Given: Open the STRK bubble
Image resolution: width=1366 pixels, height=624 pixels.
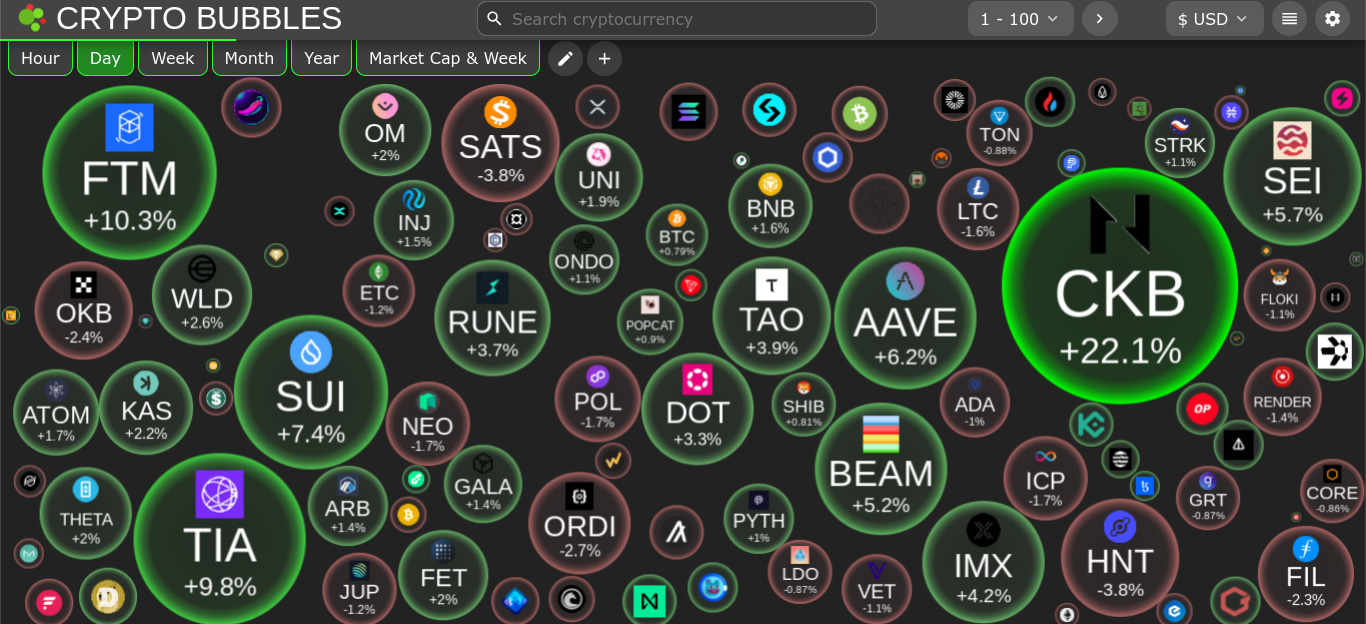Looking at the screenshot, I should (1180, 143).
